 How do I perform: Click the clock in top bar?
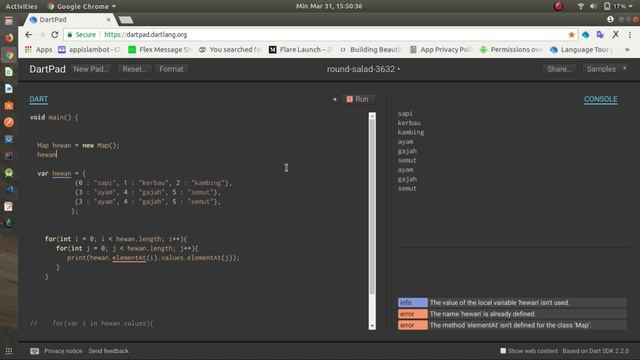[329, 6]
